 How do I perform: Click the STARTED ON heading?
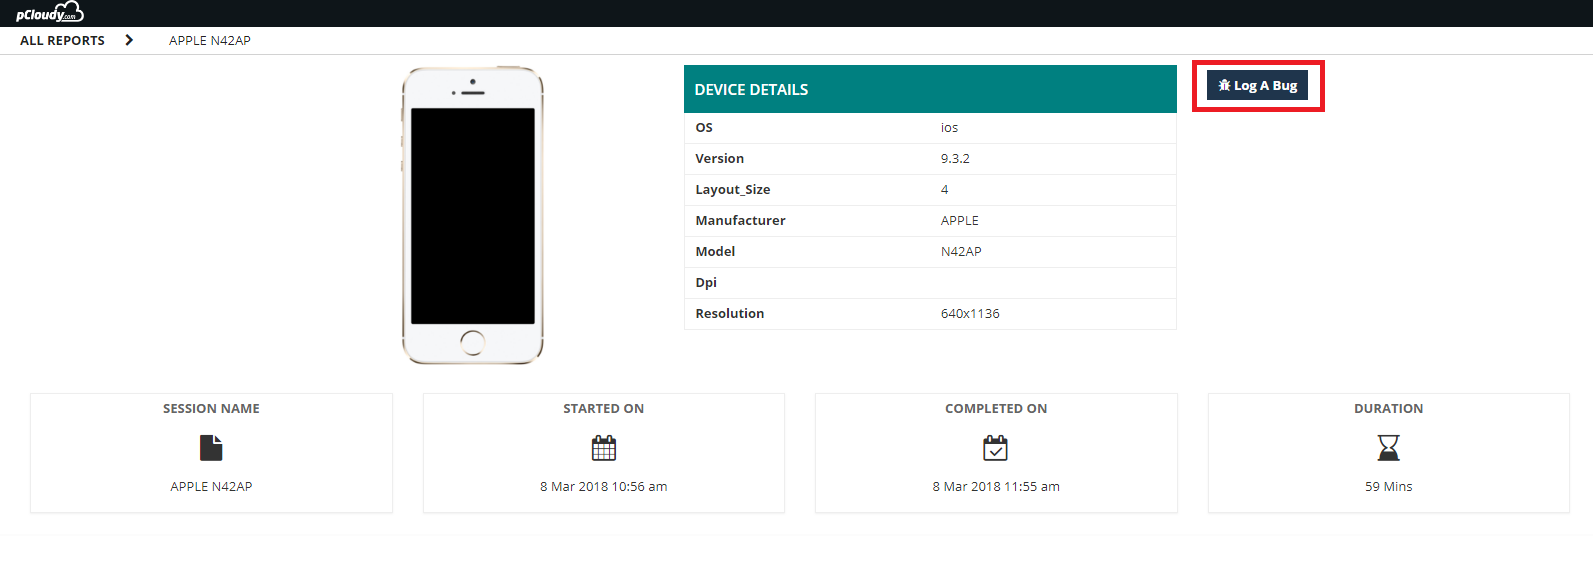604,409
